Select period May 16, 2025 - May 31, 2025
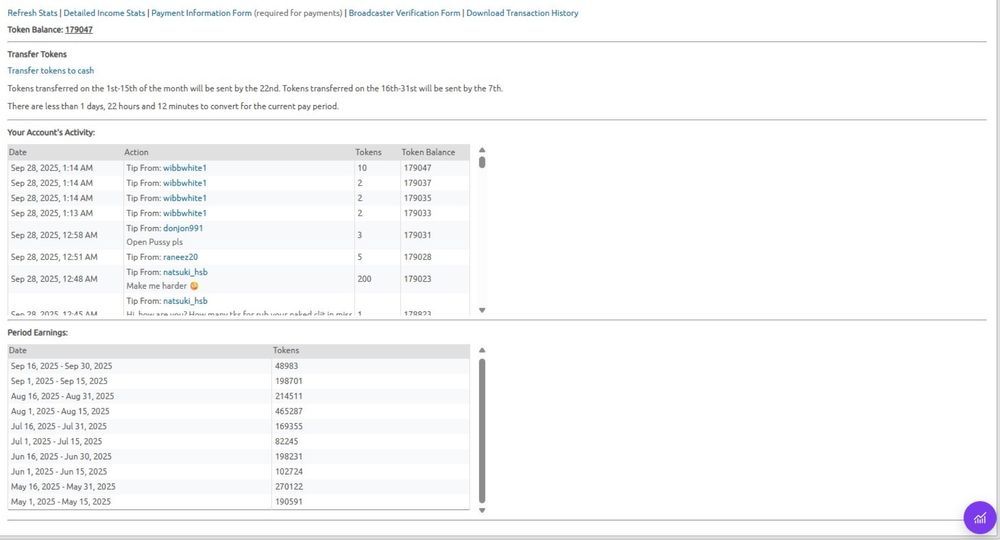Screen dimensions: 1000x540 [x=63, y=486]
